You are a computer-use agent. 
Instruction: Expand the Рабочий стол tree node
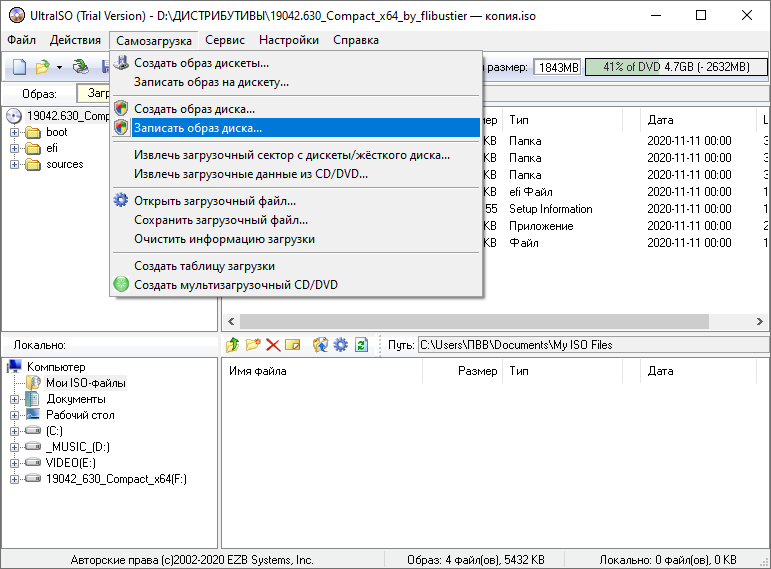coord(14,415)
